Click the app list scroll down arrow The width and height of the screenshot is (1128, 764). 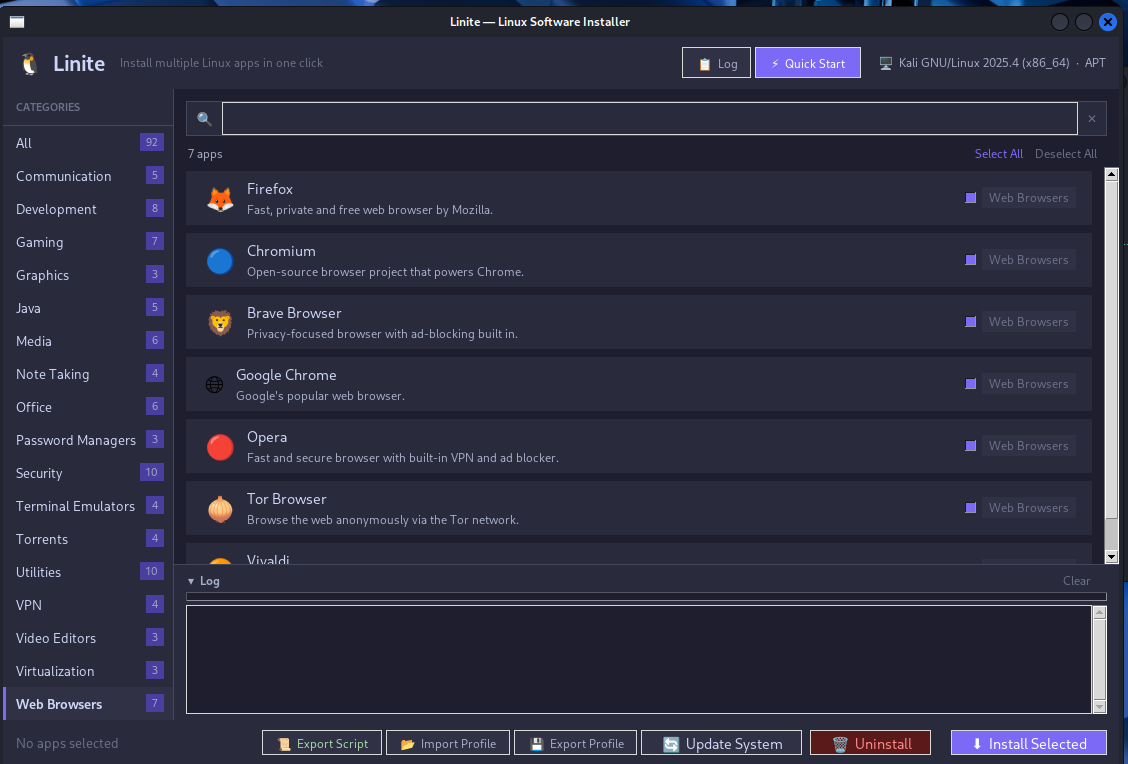click(1111, 557)
